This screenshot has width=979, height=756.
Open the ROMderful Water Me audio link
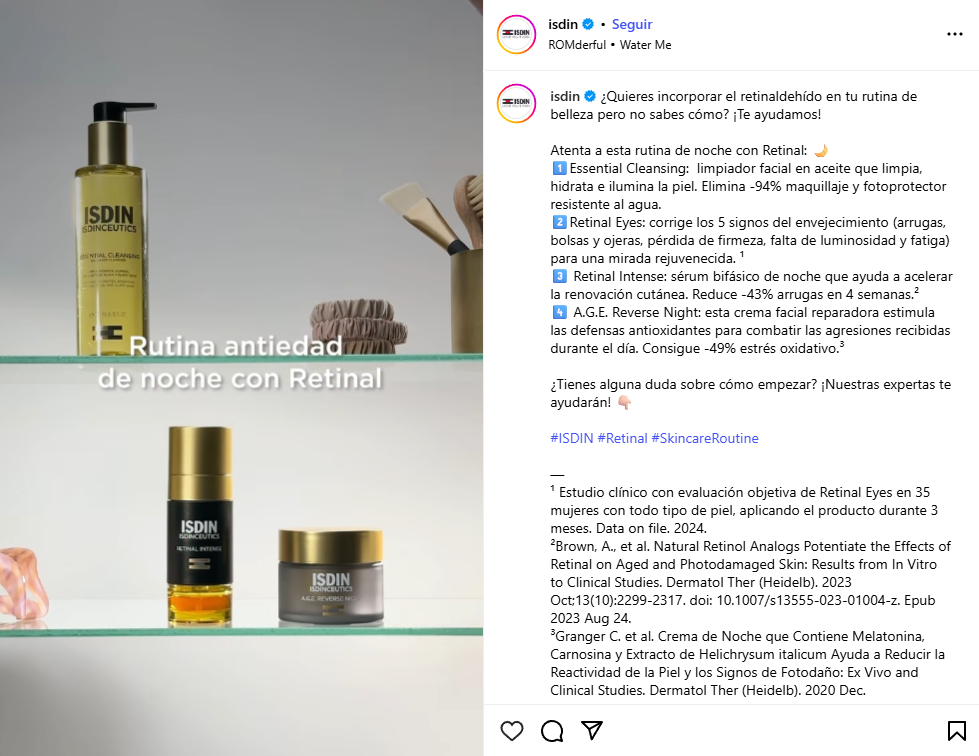[x=610, y=45]
